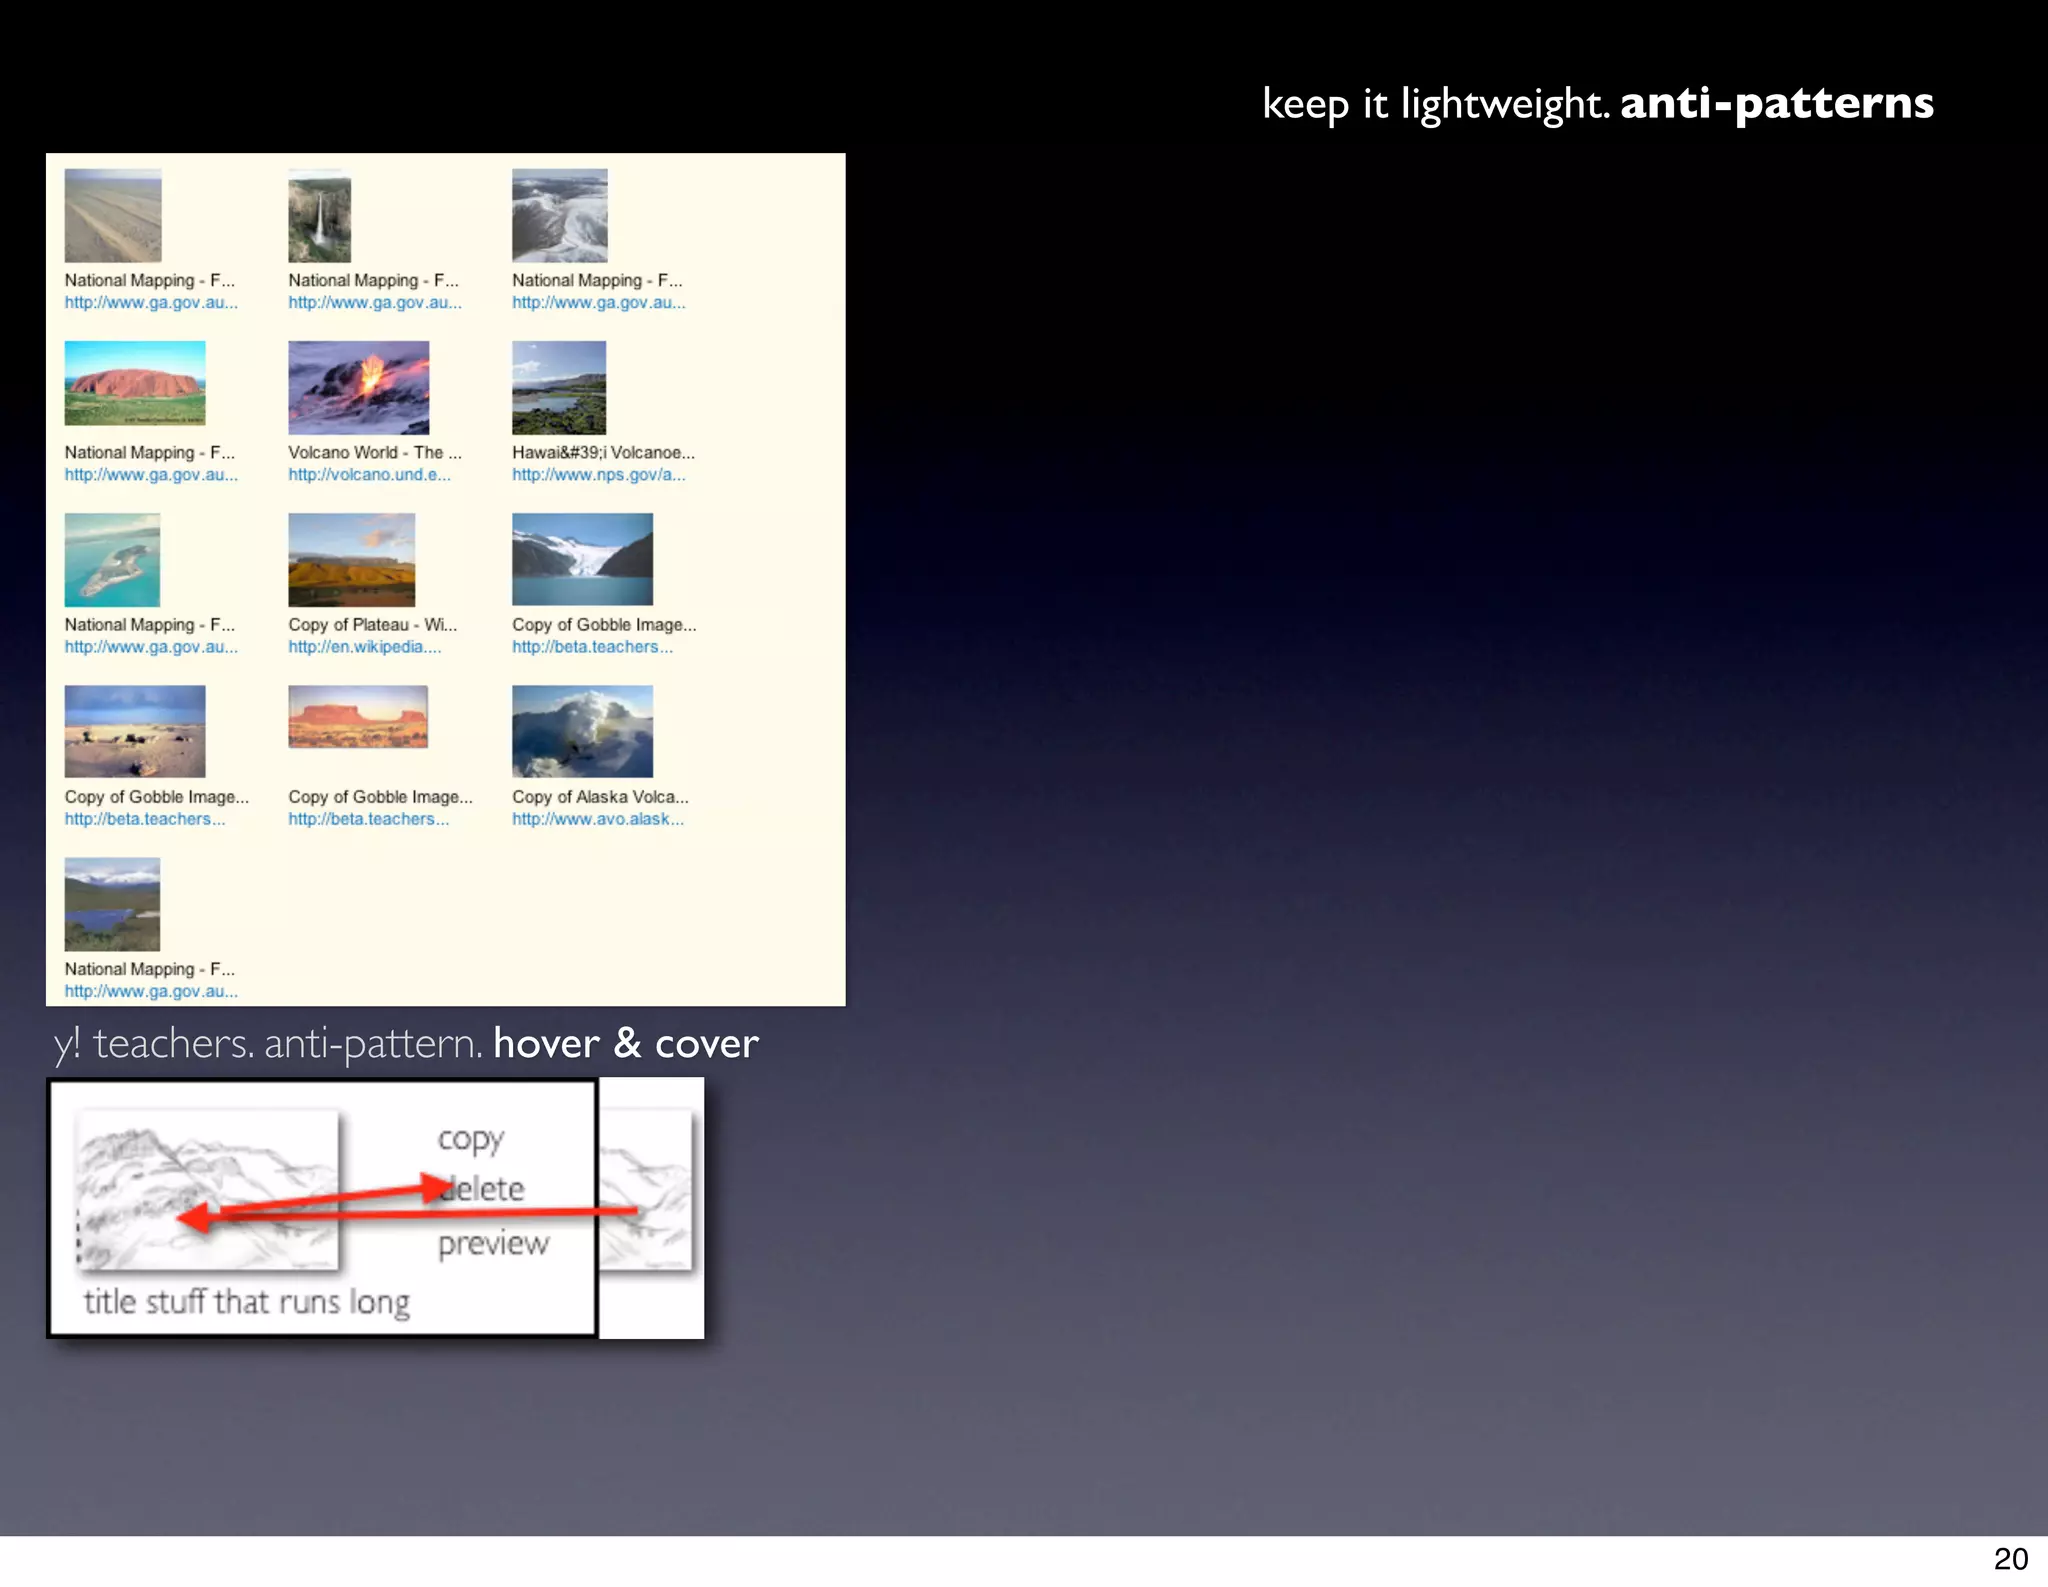
Task: Open the sandy beach with rocks thumbnail
Action: pyautogui.click(x=135, y=731)
